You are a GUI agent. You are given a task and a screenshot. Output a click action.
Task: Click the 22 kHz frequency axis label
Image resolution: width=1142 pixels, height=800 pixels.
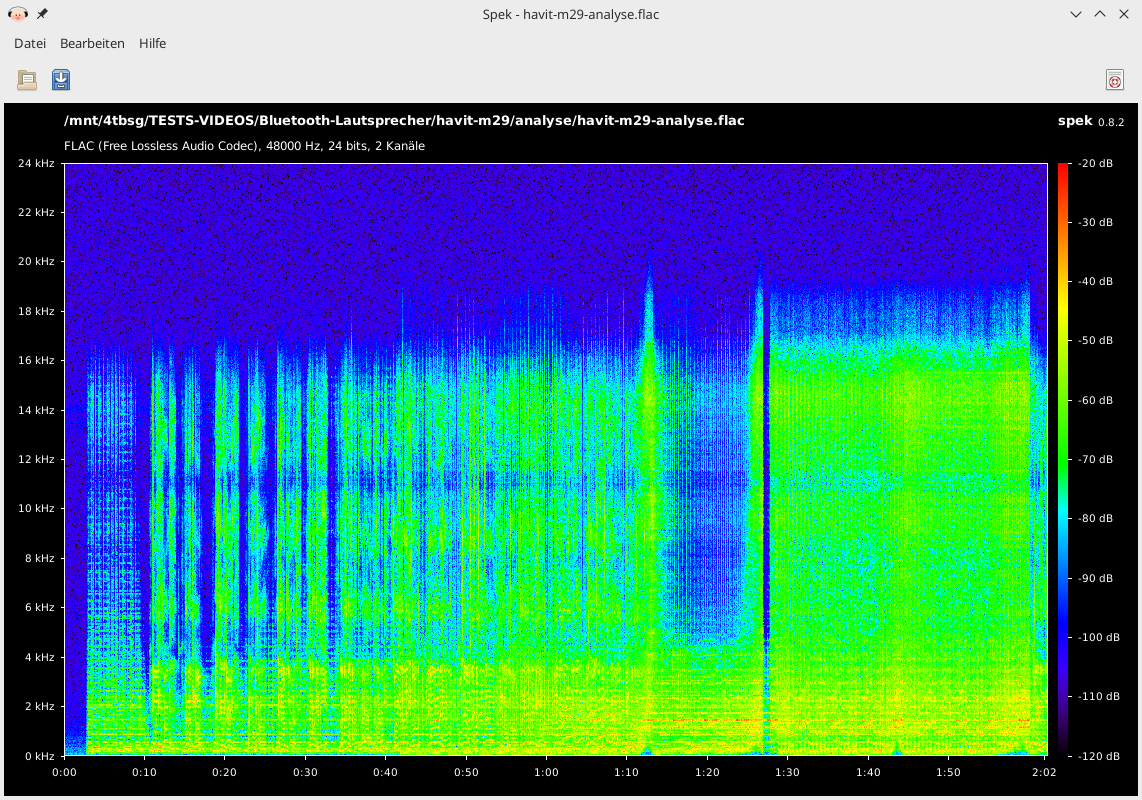click(x=36, y=212)
